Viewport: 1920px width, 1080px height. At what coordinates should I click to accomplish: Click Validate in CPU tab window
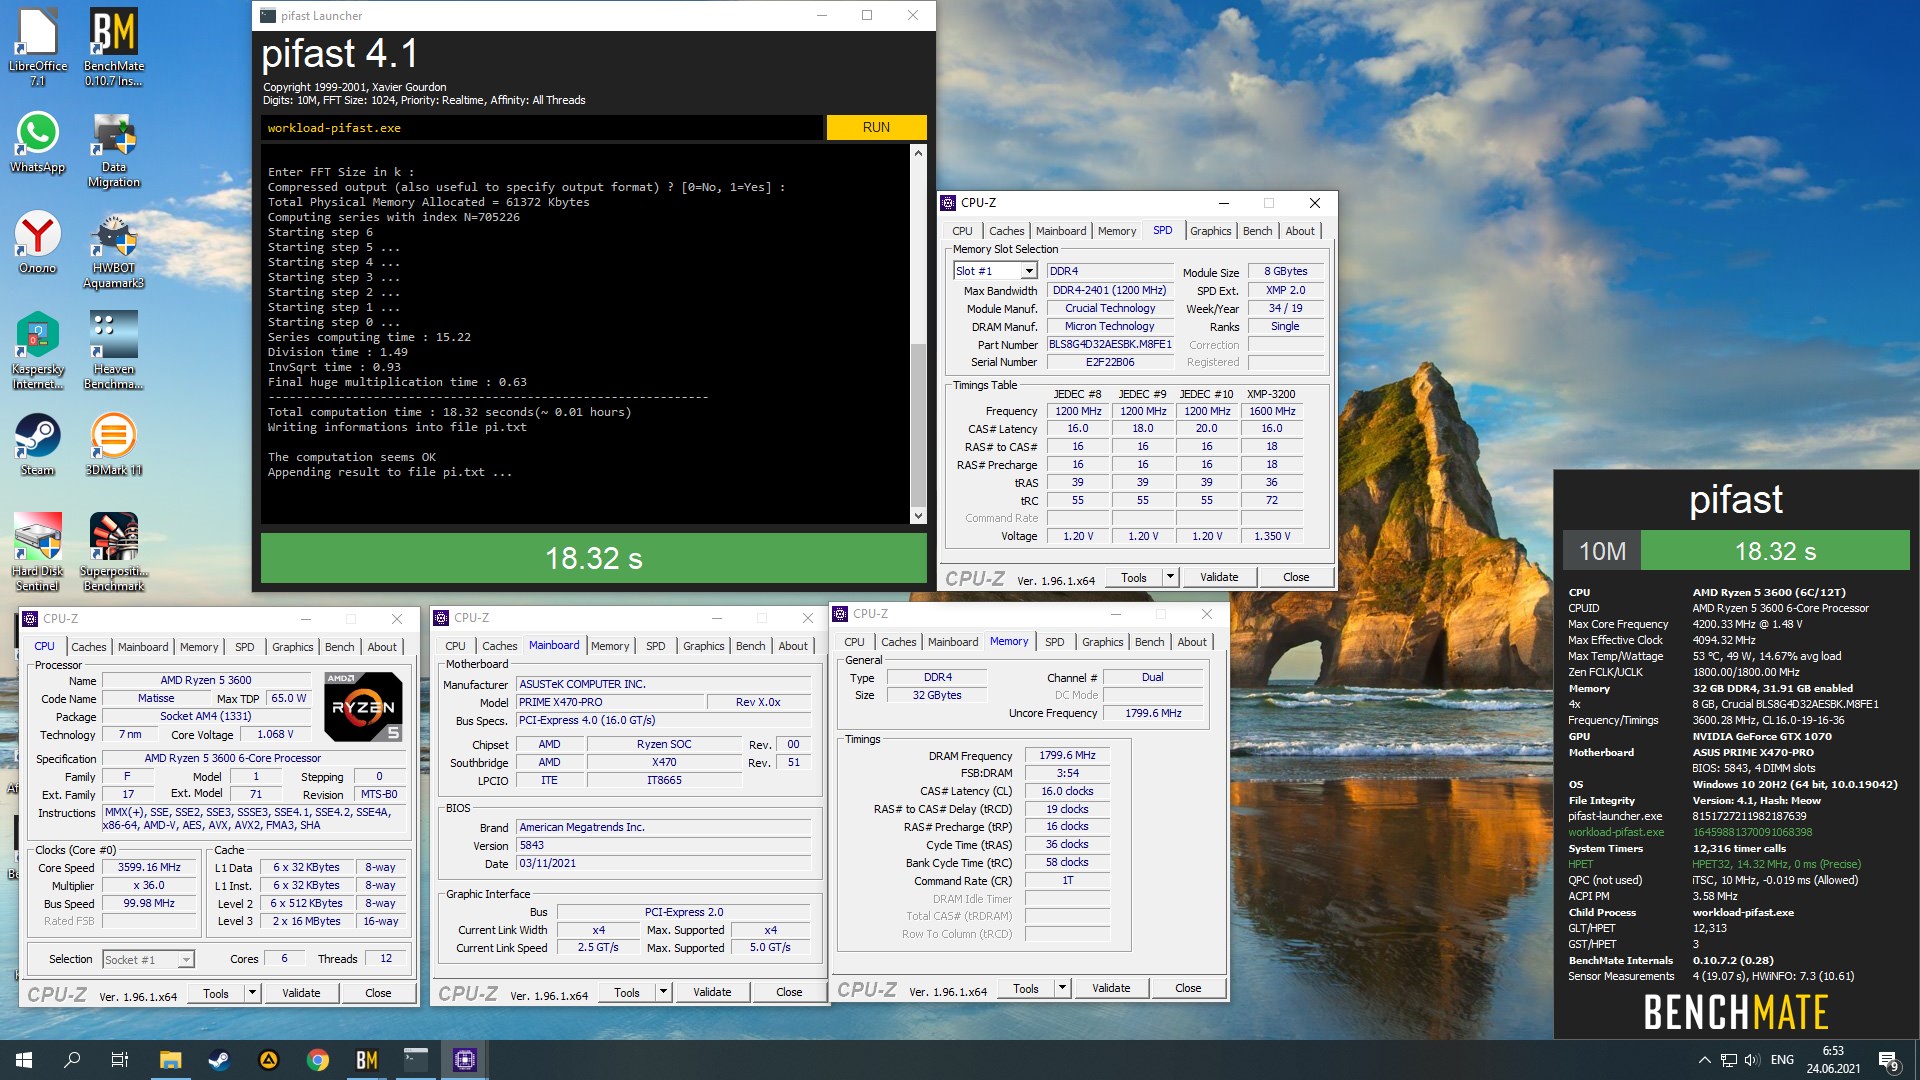point(301,993)
